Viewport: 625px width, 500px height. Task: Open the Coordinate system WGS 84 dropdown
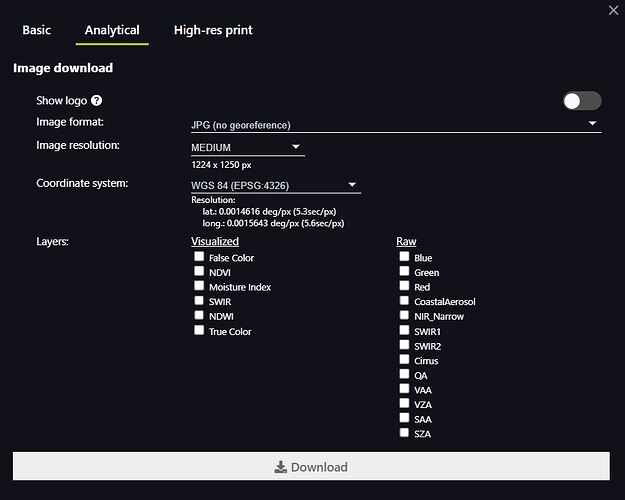click(x=276, y=185)
